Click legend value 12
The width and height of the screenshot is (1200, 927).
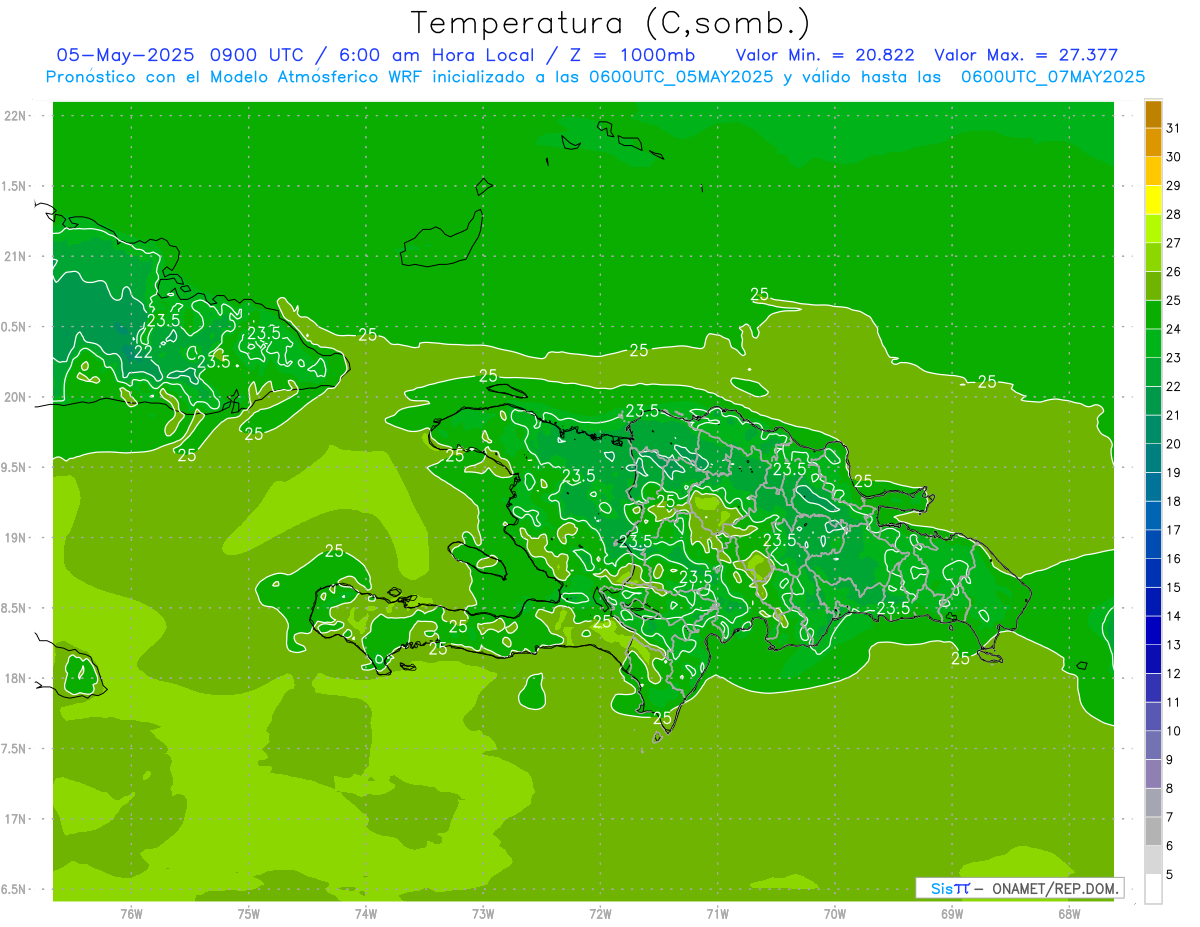tap(1173, 673)
